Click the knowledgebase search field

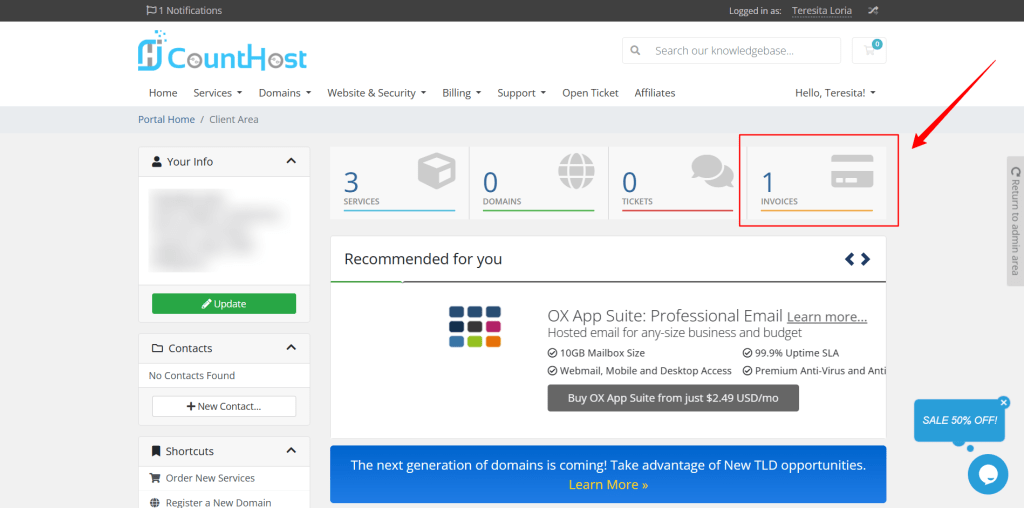(743, 51)
